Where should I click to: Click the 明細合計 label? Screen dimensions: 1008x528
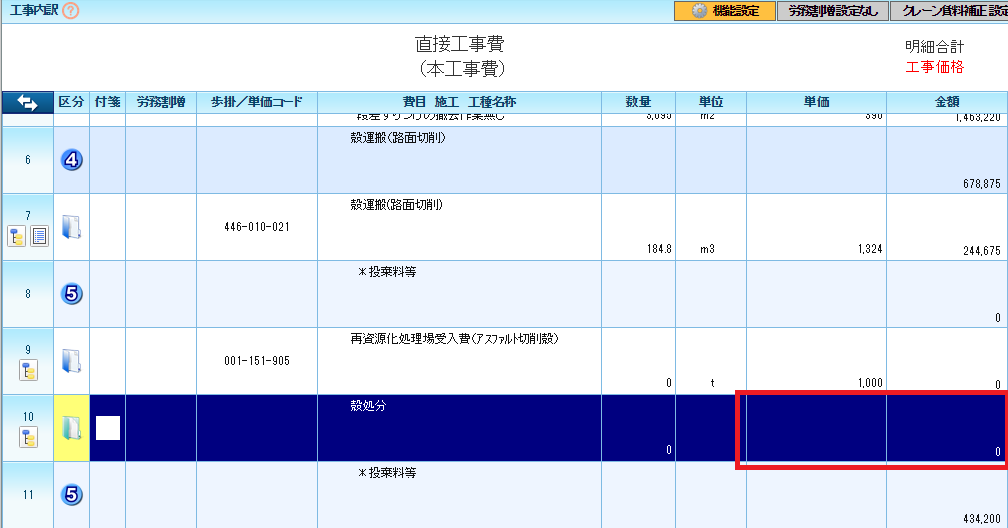tap(935, 46)
